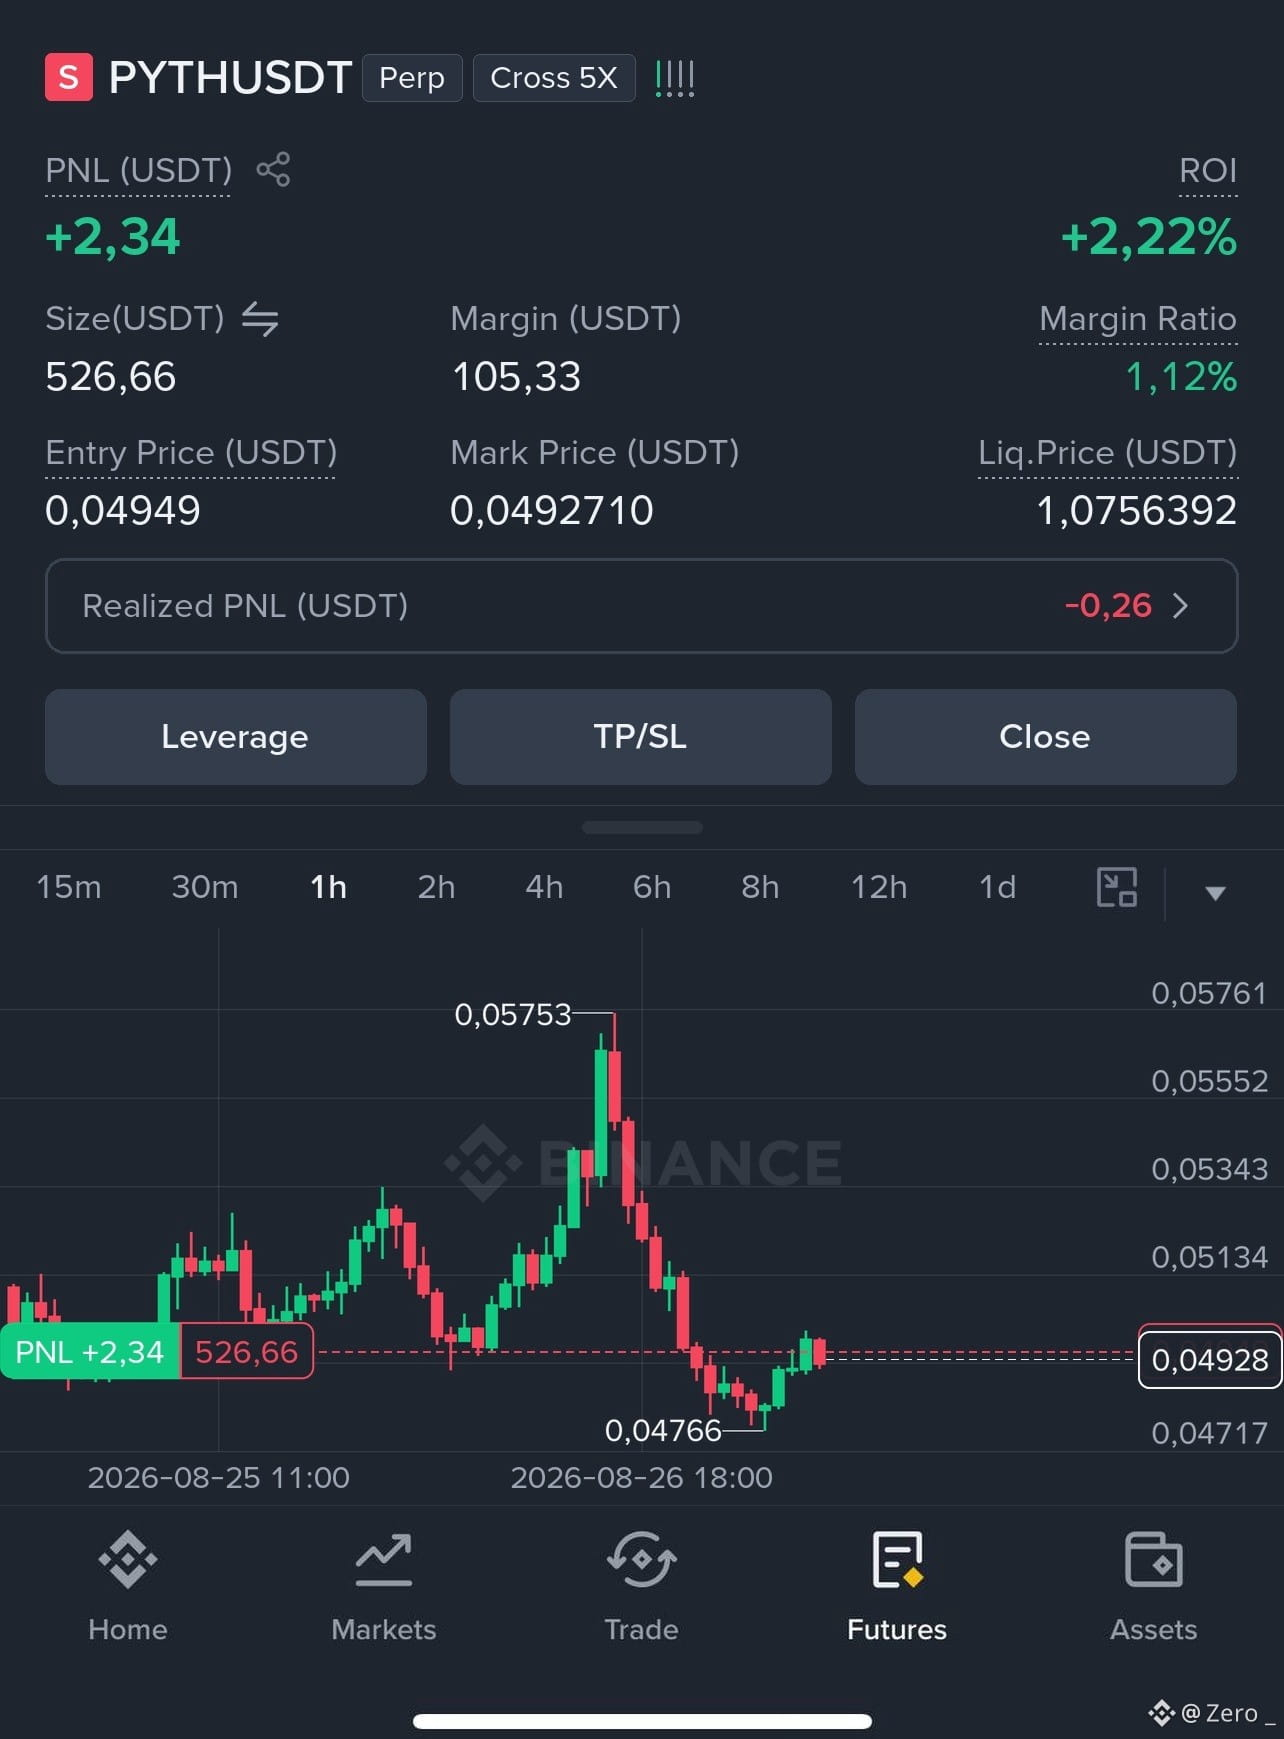
Task: Select the 30m chart interval
Action: coord(205,887)
